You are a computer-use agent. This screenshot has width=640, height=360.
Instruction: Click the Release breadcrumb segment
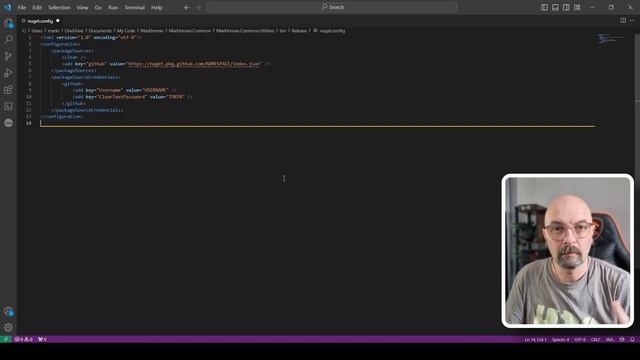(299, 31)
